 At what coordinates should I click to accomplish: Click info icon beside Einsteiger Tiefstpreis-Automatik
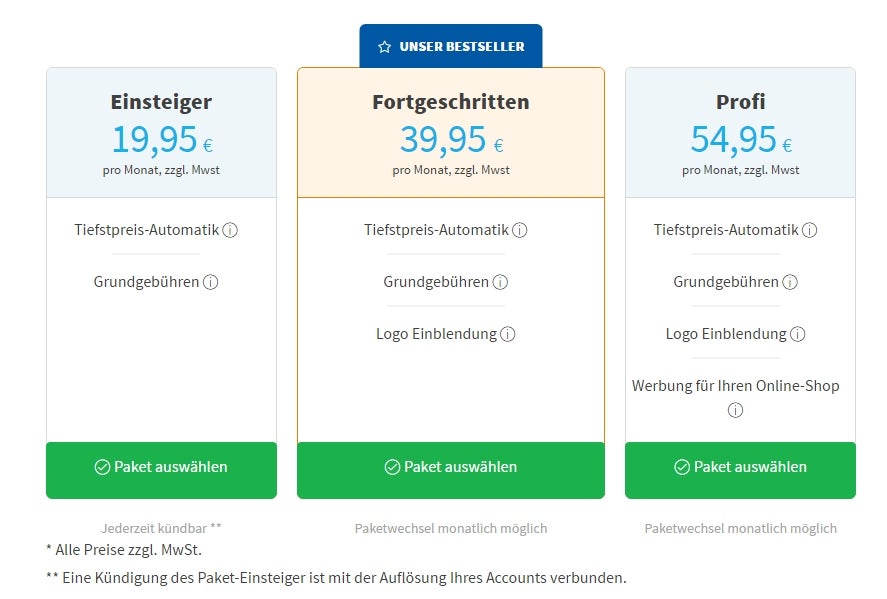click(x=230, y=230)
